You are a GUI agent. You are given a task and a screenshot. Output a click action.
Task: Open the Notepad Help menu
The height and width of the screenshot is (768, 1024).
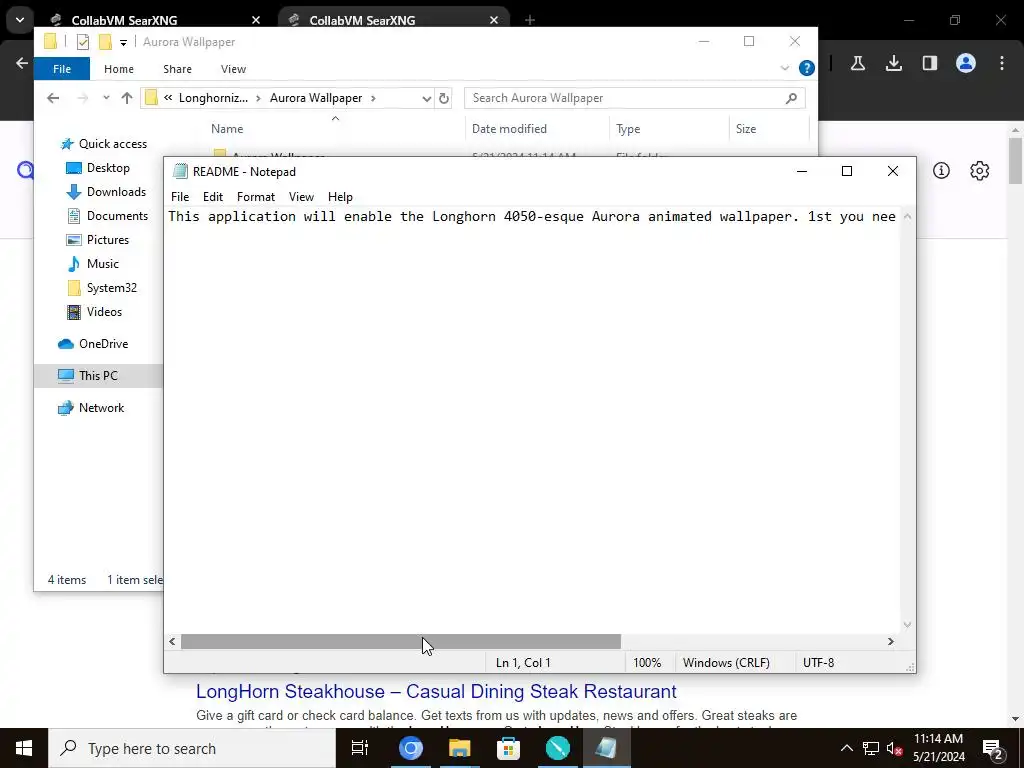coord(340,197)
